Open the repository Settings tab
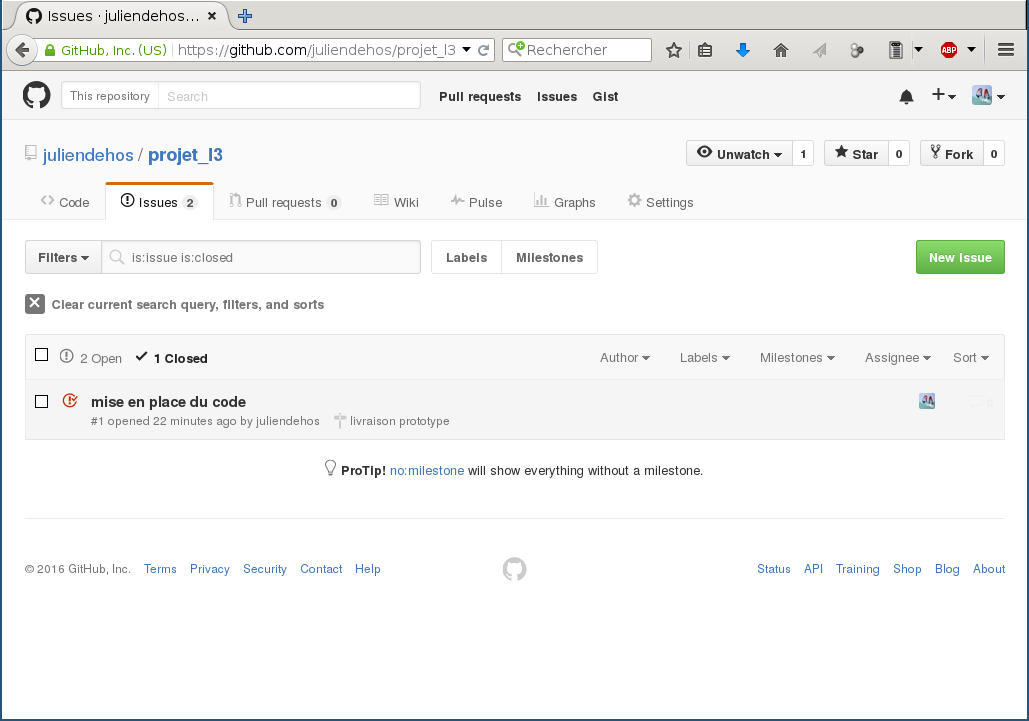The width and height of the screenshot is (1029, 721). 660,202
